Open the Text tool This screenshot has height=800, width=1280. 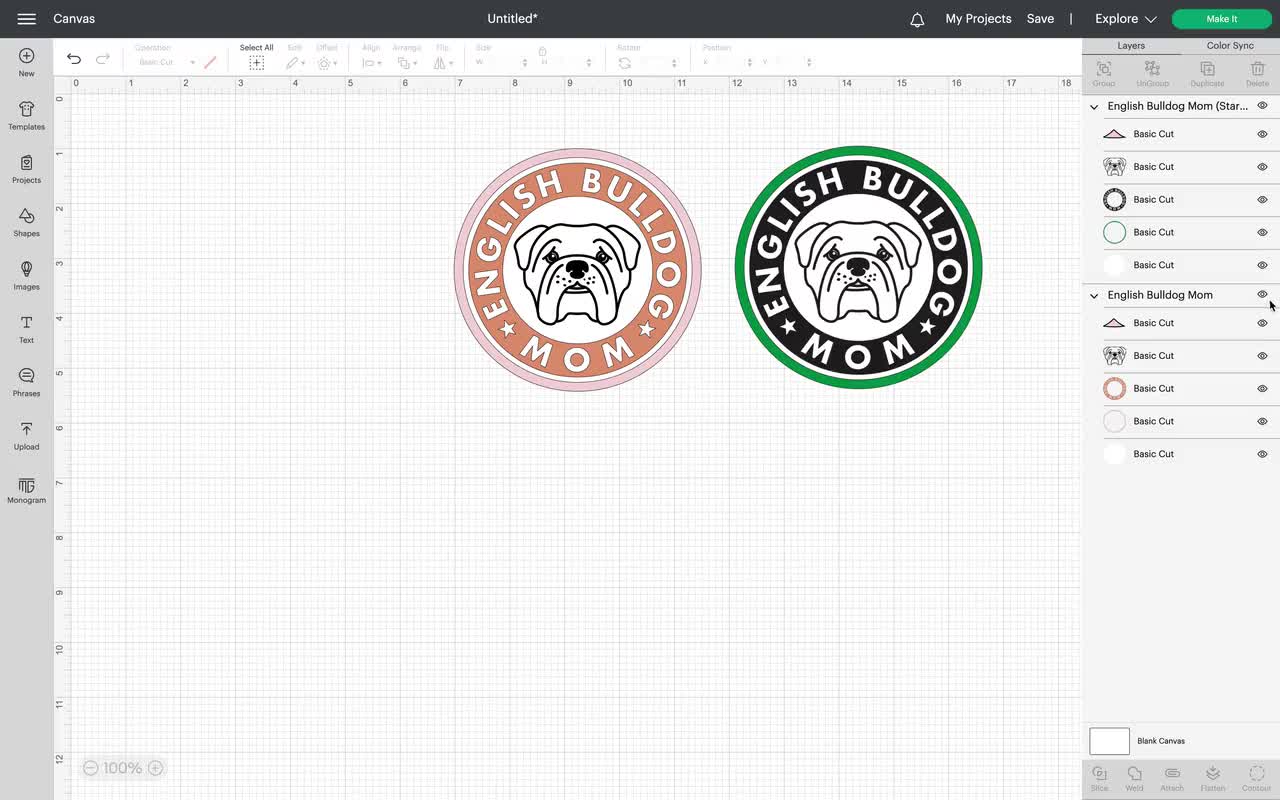(26, 327)
